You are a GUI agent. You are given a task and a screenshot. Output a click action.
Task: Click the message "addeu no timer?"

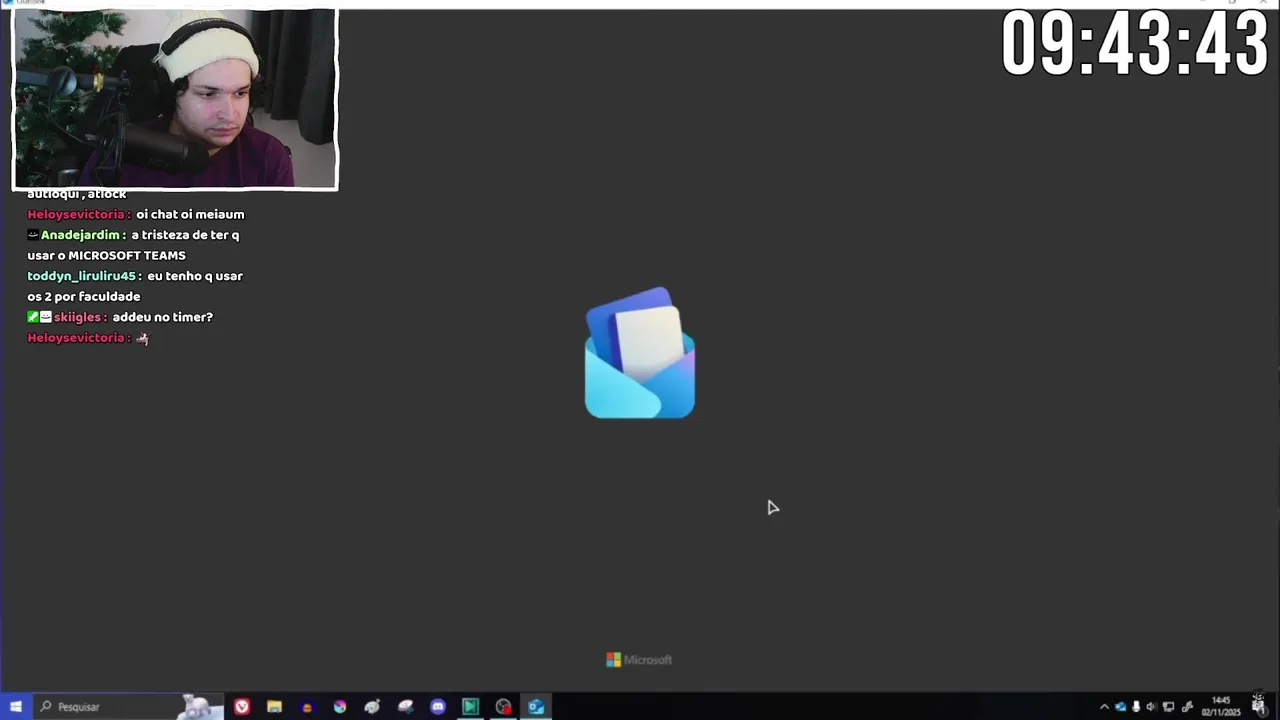163,317
